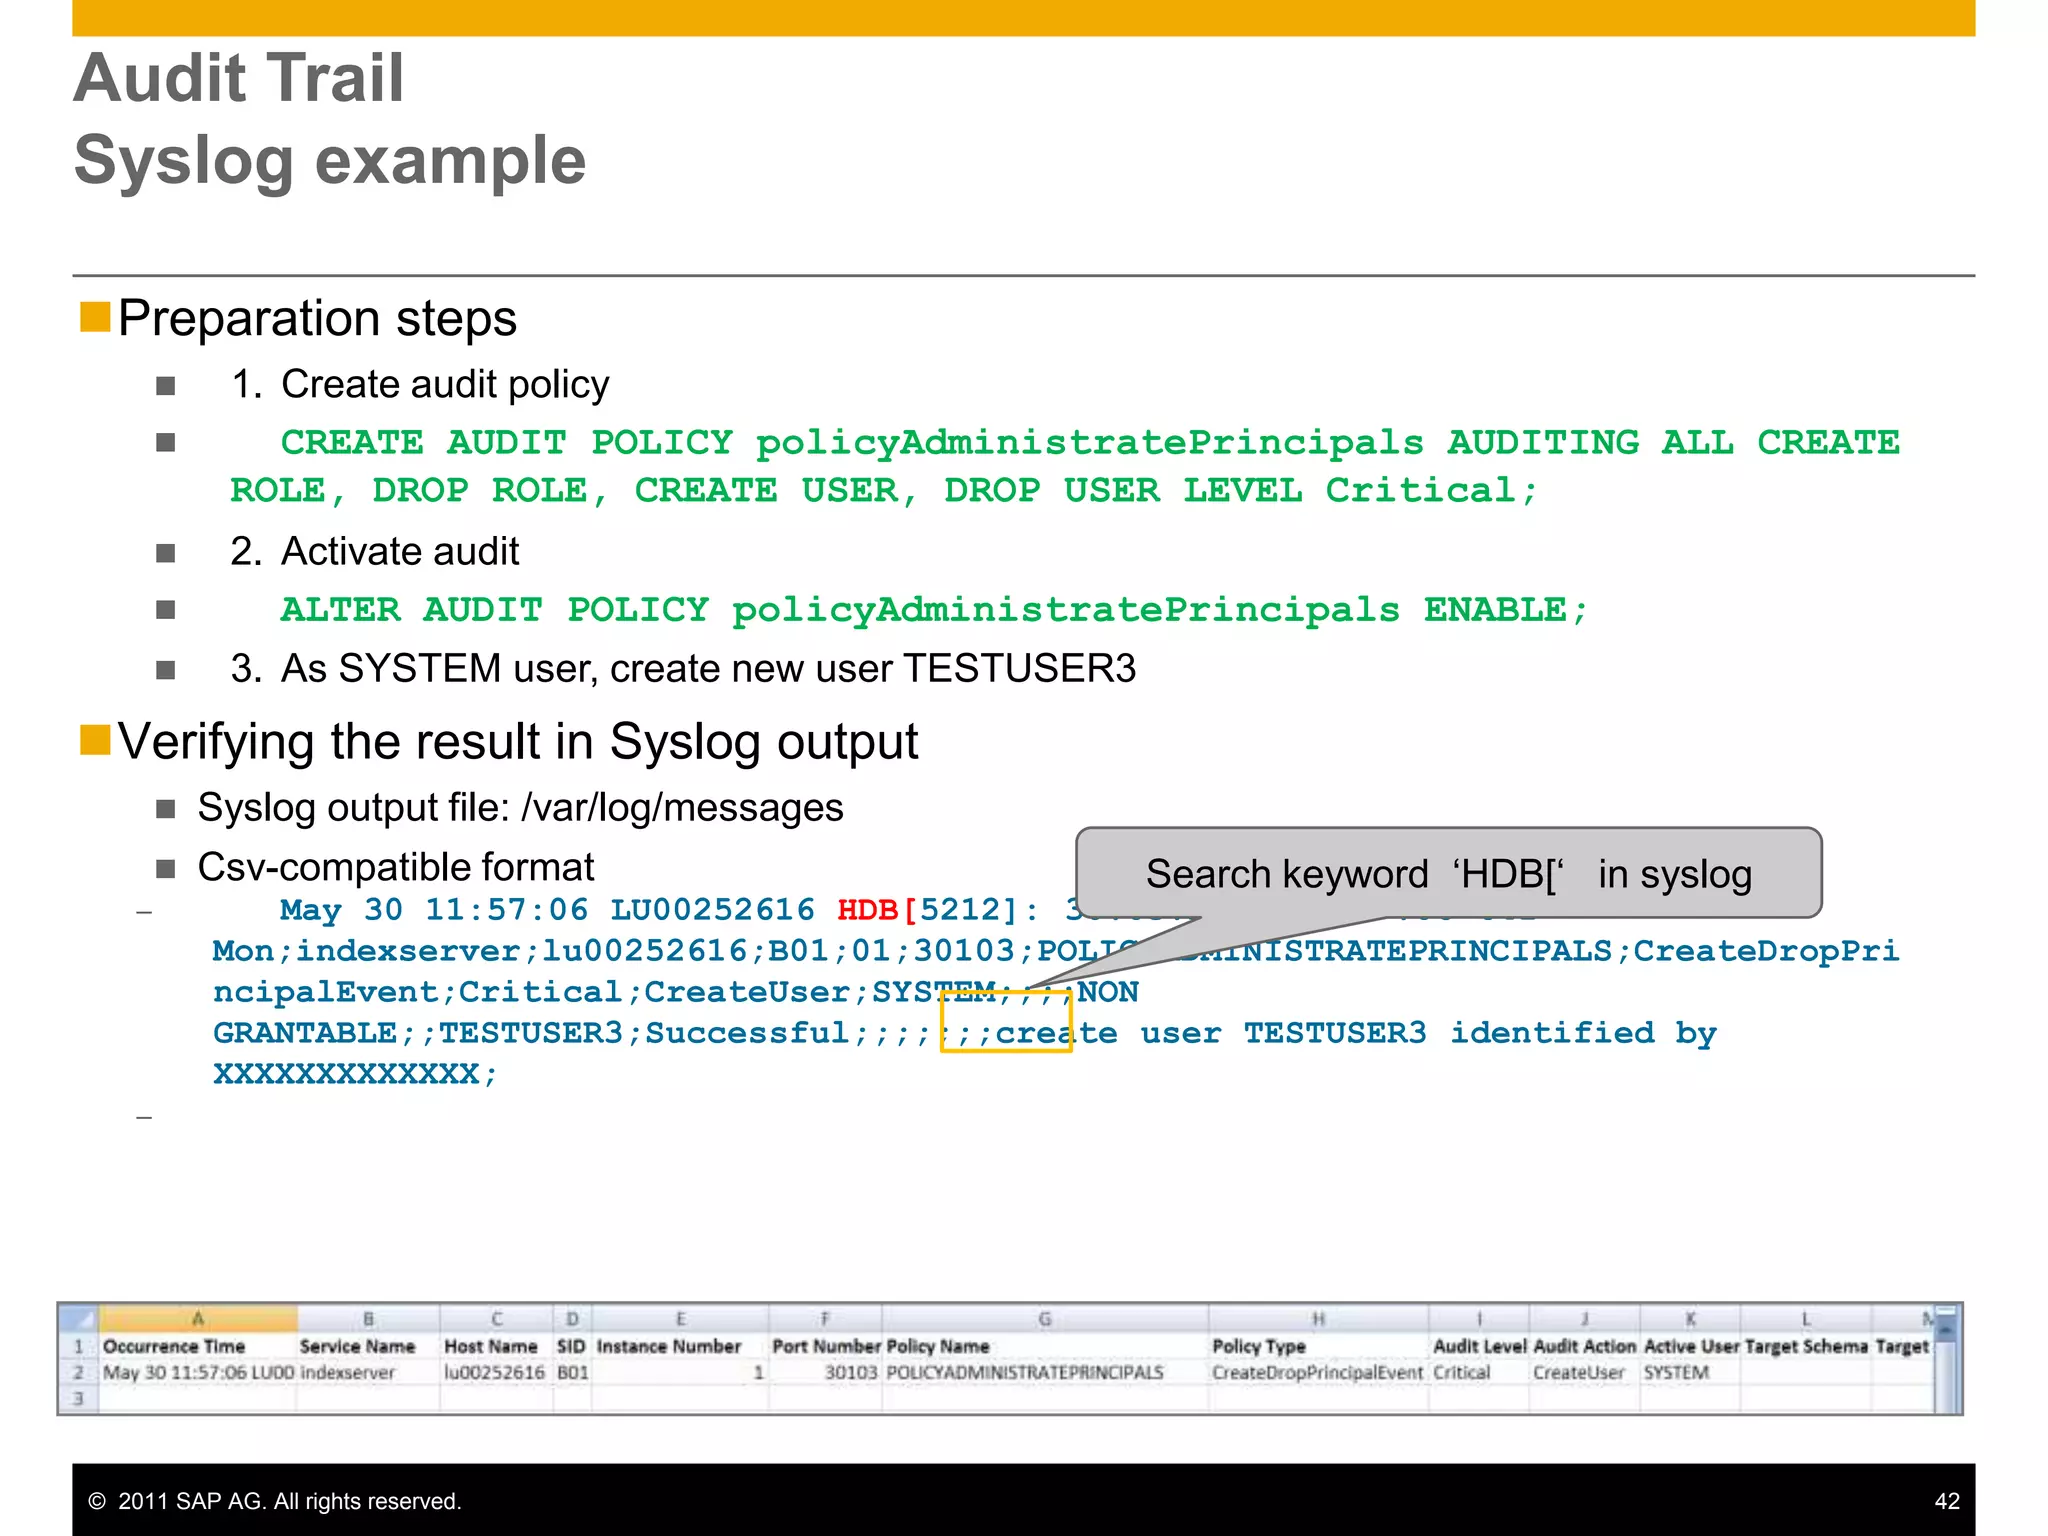
Task: Select cell 'B01' in the spreadsheet
Action: point(573,1372)
